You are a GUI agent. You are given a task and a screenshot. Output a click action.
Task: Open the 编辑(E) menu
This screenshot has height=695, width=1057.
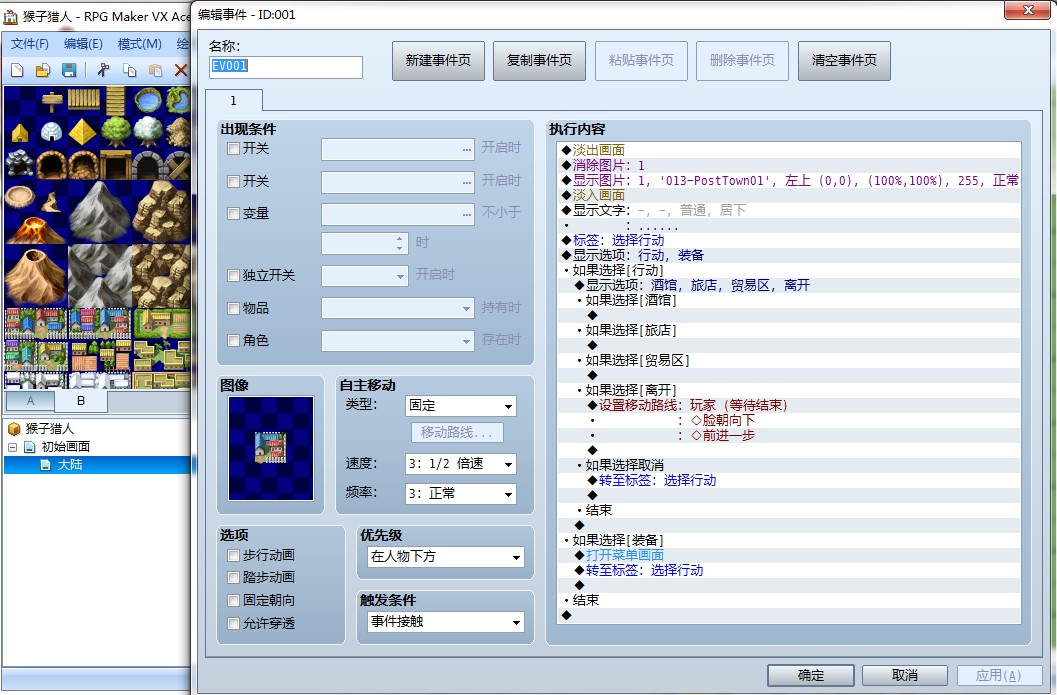point(83,44)
